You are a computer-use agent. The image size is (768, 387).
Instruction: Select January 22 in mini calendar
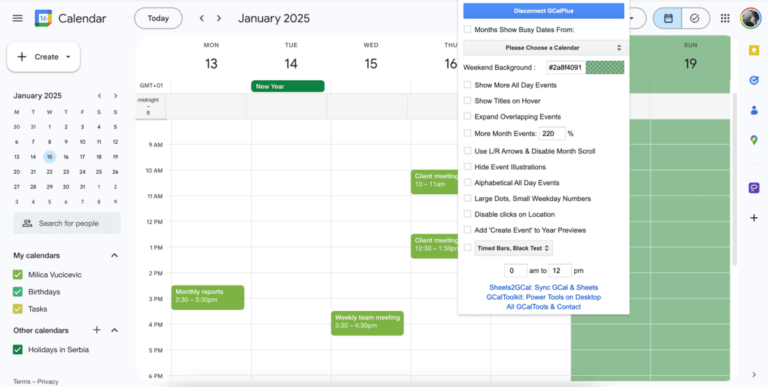49,172
